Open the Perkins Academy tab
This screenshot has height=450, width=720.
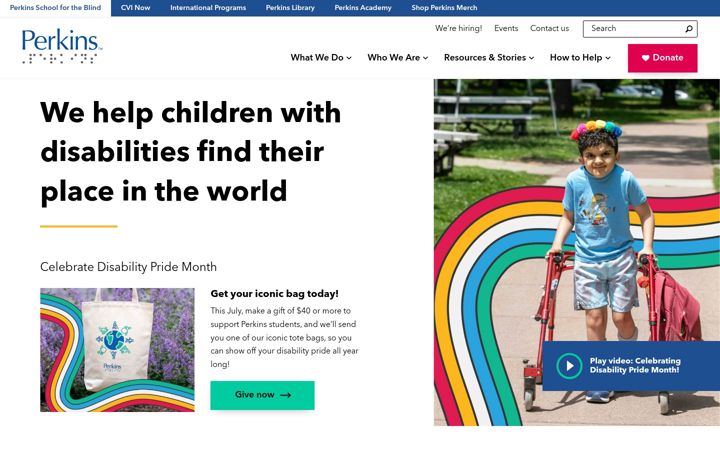[363, 8]
